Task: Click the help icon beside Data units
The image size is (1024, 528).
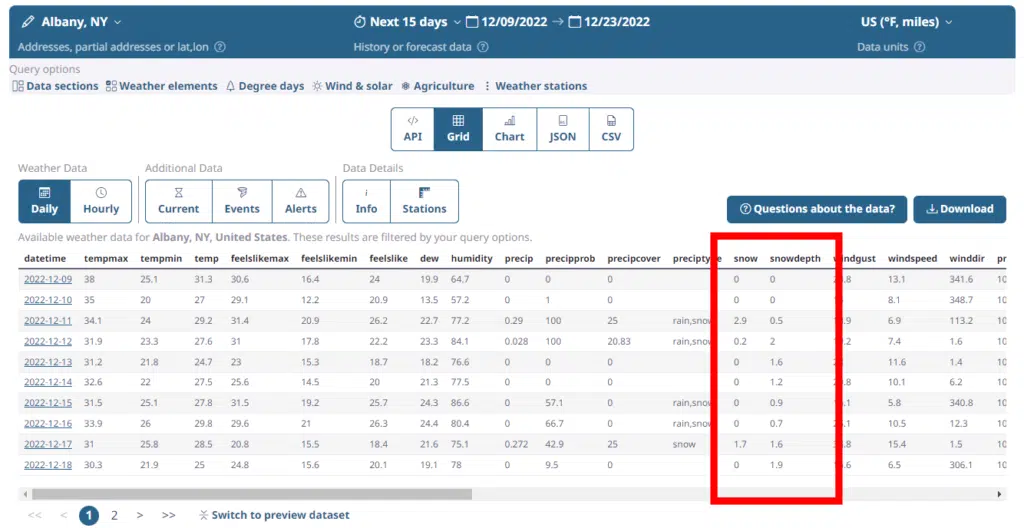Action: [919, 47]
